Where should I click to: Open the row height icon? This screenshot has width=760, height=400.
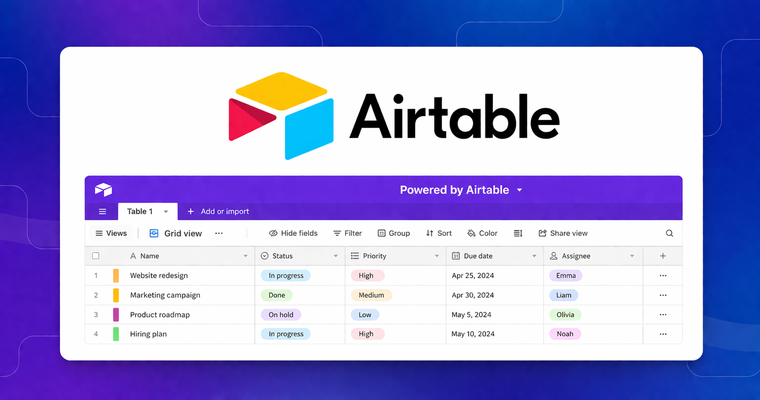(x=518, y=233)
